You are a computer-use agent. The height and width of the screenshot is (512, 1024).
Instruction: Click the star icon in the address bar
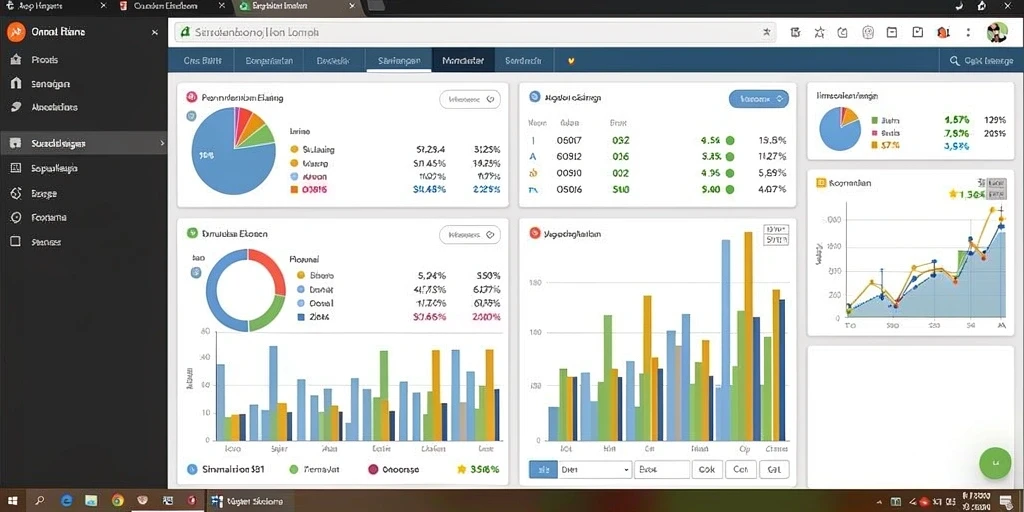767,32
